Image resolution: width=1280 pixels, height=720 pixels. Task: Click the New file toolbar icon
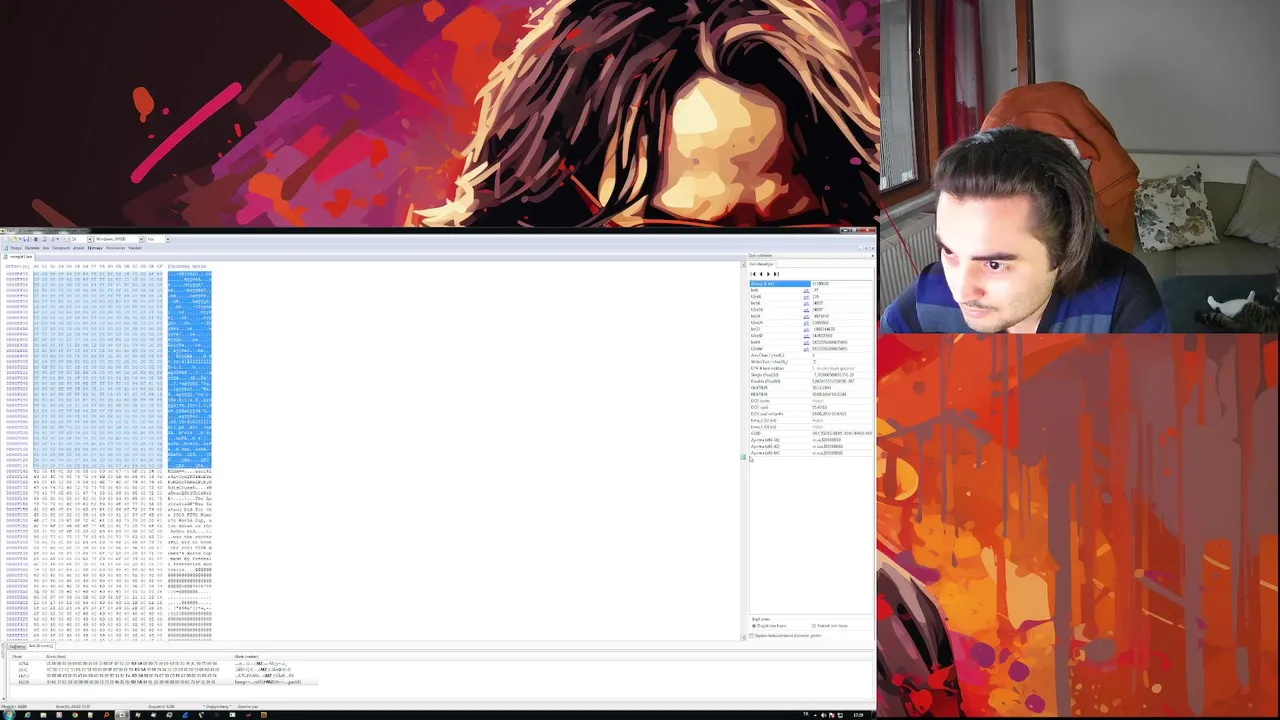coord(6,239)
